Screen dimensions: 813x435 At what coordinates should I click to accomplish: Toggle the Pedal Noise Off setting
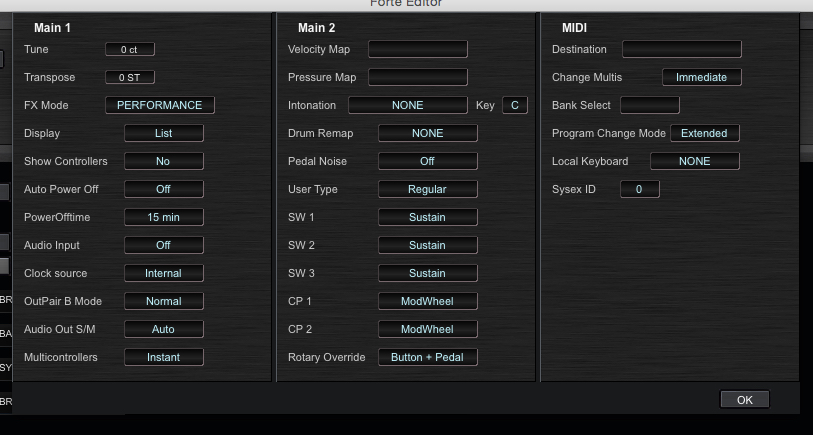pyautogui.click(x=428, y=161)
